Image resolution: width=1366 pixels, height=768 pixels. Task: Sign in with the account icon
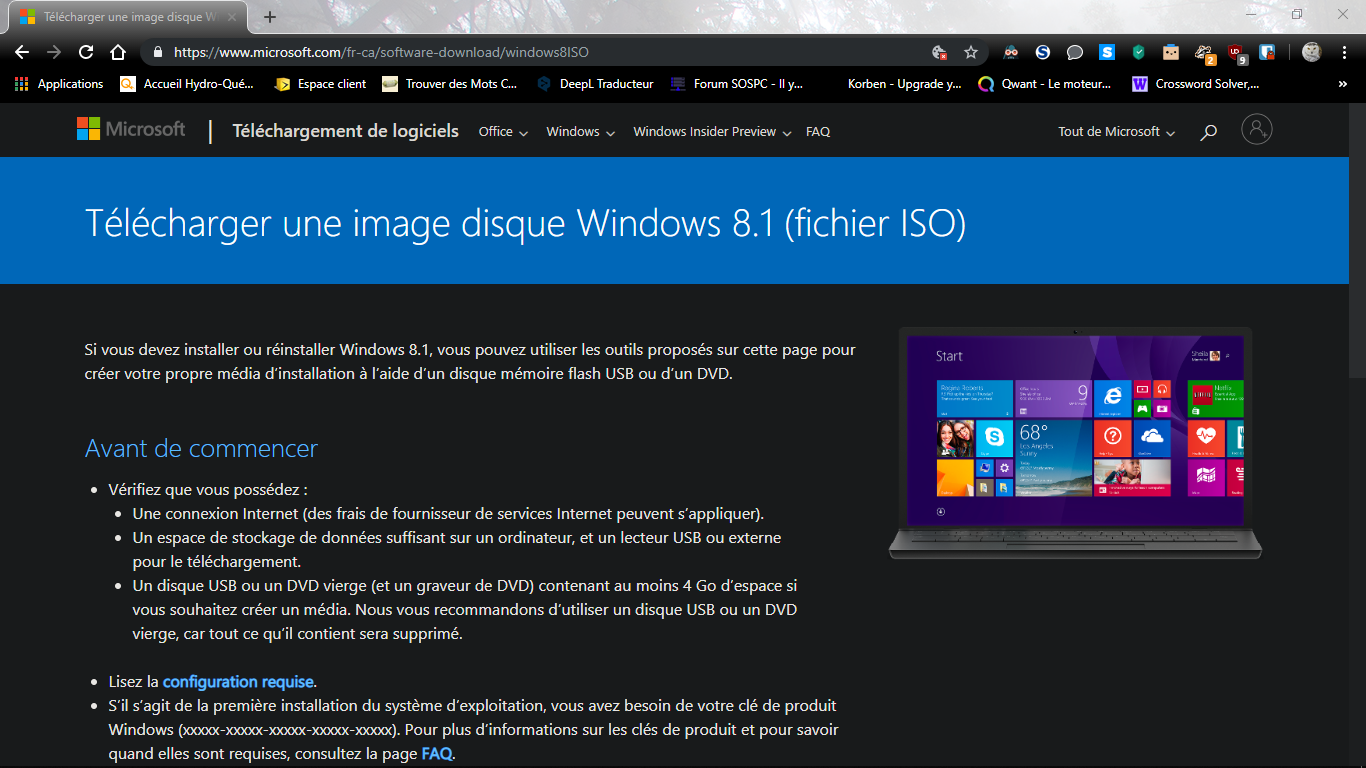(1257, 129)
